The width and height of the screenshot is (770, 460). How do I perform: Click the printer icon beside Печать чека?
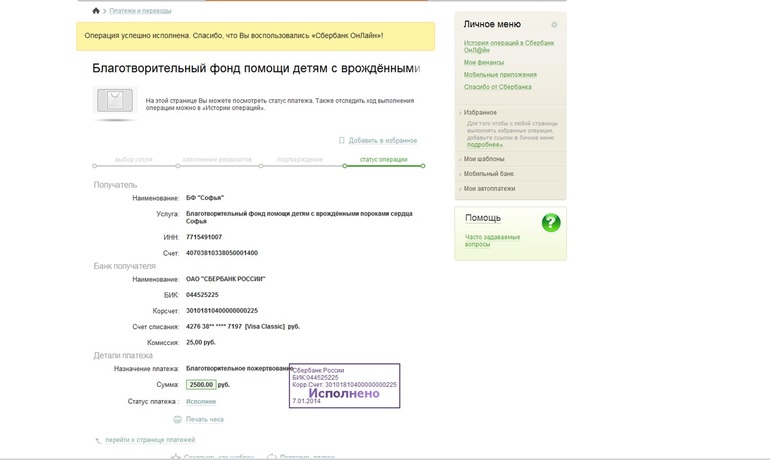click(x=177, y=419)
